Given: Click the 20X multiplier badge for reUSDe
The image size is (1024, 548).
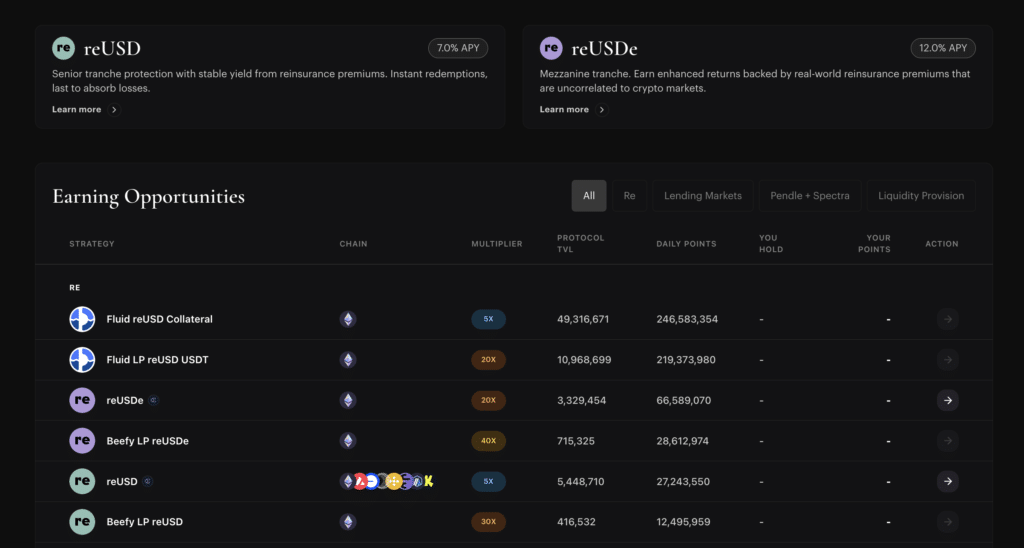Looking at the screenshot, I should pyautogui.click(x=488, y=400).
